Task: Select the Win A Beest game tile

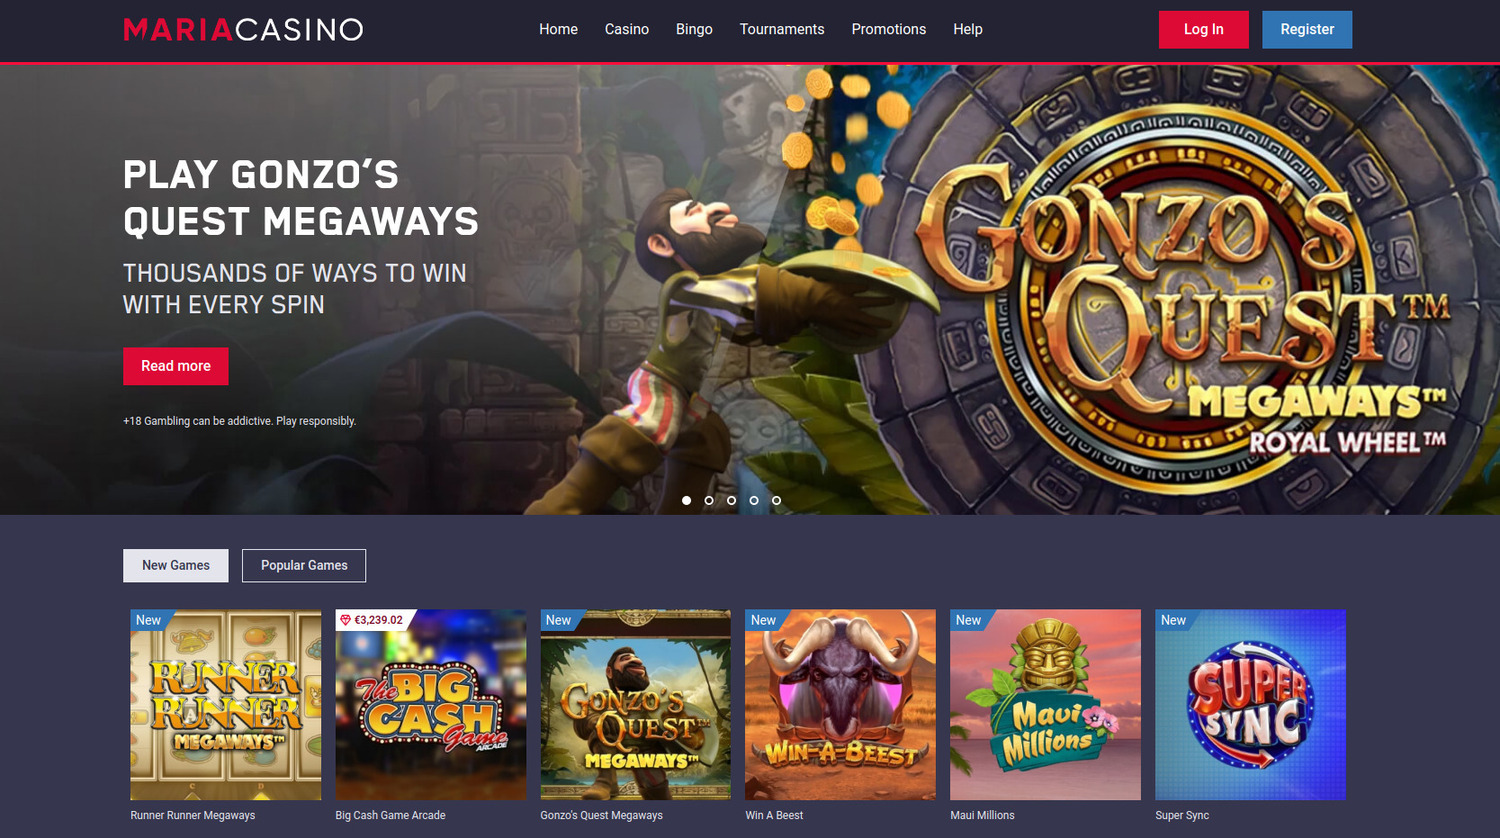Action: point(841,705)
